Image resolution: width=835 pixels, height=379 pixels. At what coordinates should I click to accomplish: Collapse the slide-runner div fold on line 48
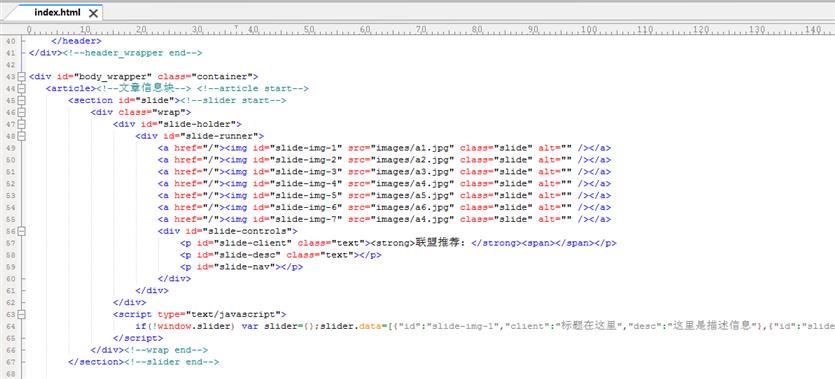(21, 136)
